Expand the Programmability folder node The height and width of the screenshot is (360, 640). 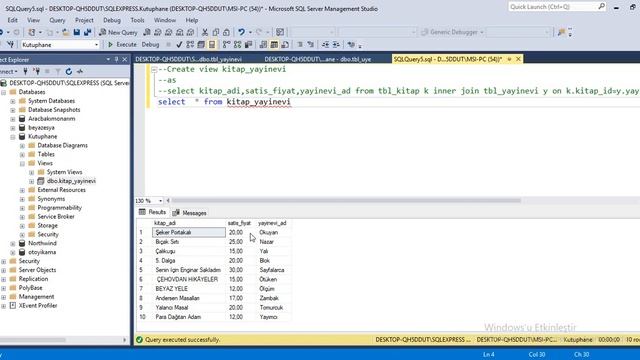click(x=22, y=208)
